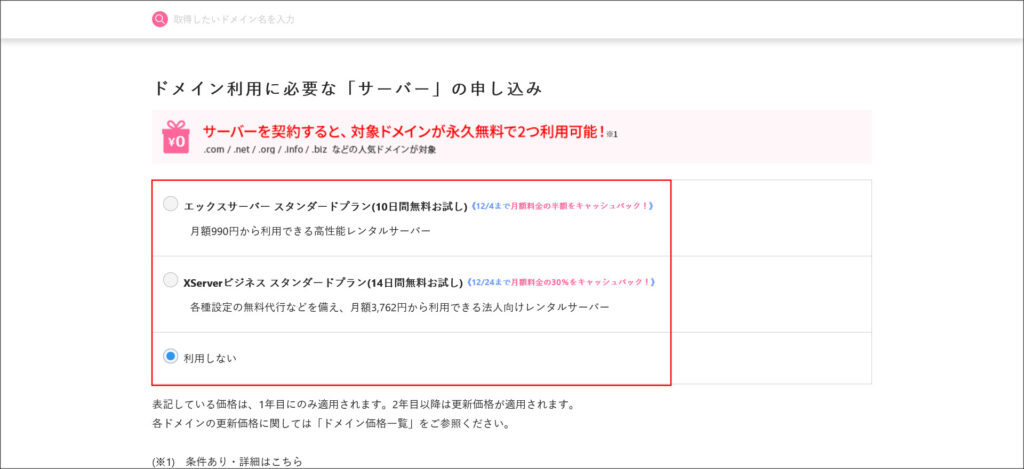Click the XServerビジネス スタンダードプラン(14日間無料お試し) label
1024x469 pixels.
click(x=325, y=282)
